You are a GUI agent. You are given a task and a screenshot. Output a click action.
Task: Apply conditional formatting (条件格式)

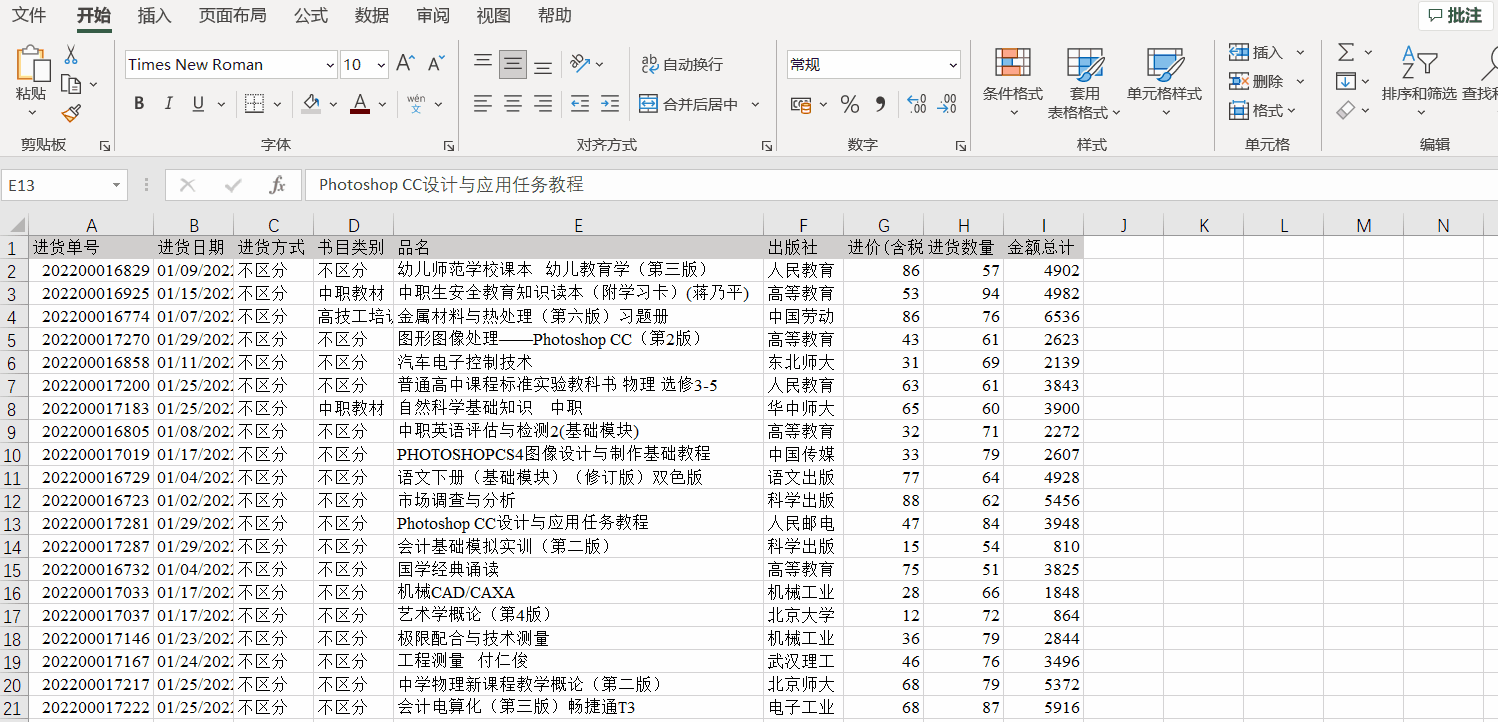pyautogui.click(x=1012, y=80)
